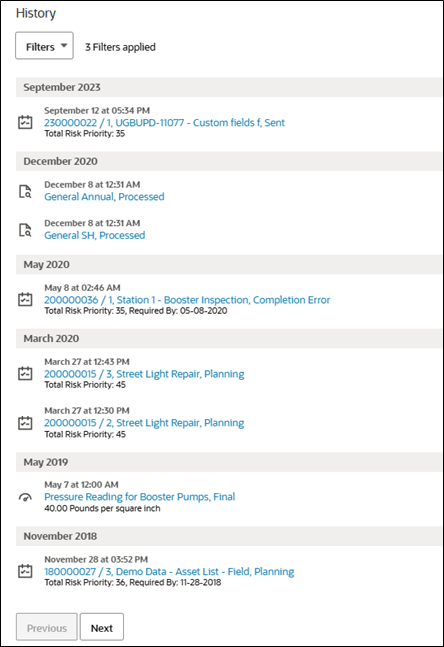Go to the Next page of history

coord(102,628)
